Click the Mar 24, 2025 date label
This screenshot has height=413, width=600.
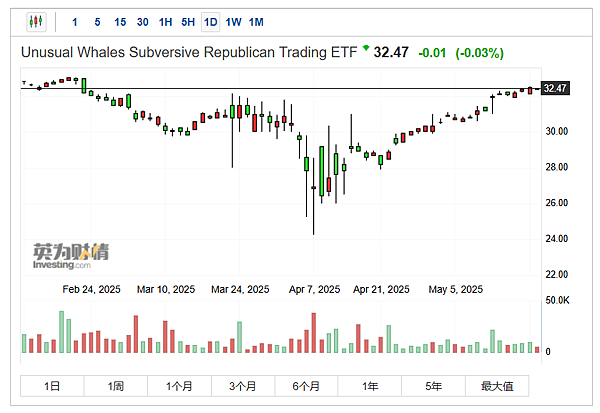pyautogui.click(x=240, y=289)
